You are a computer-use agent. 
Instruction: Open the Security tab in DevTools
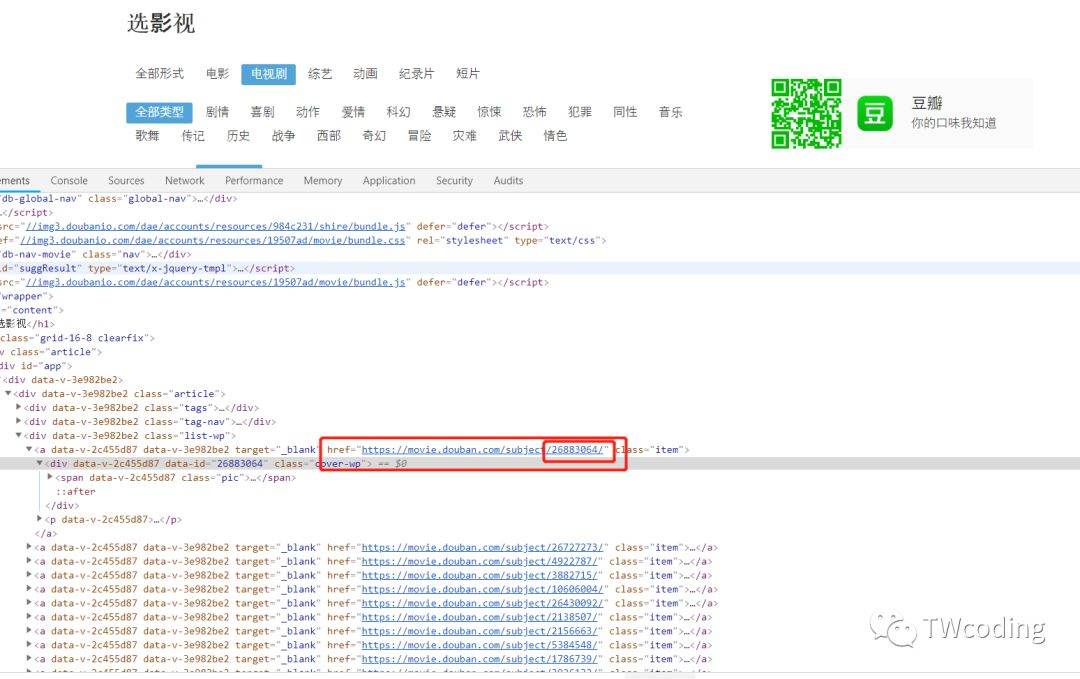[x=455, y=180]
